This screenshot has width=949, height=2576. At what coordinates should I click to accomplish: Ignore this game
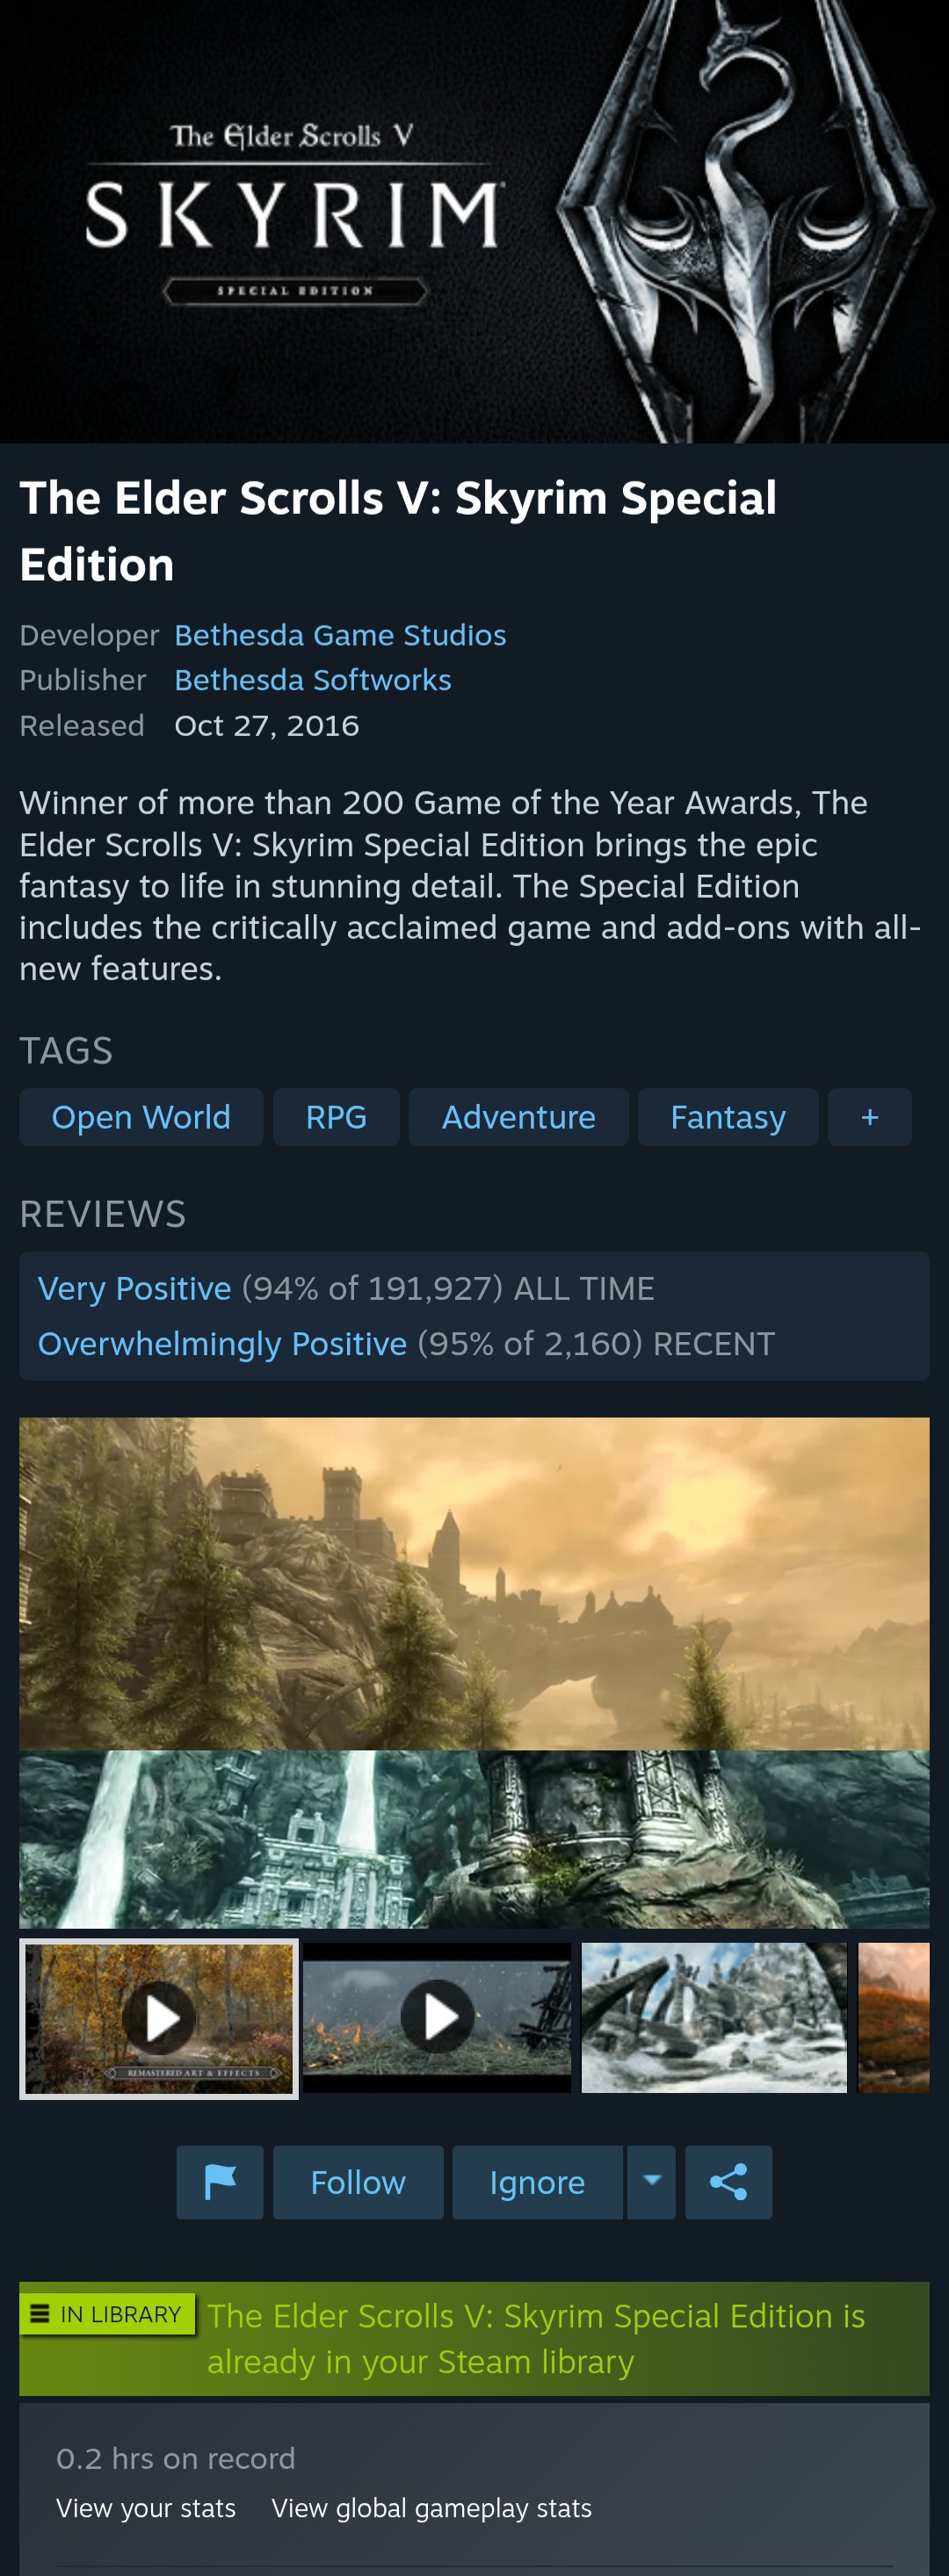tap(537, 2182)
